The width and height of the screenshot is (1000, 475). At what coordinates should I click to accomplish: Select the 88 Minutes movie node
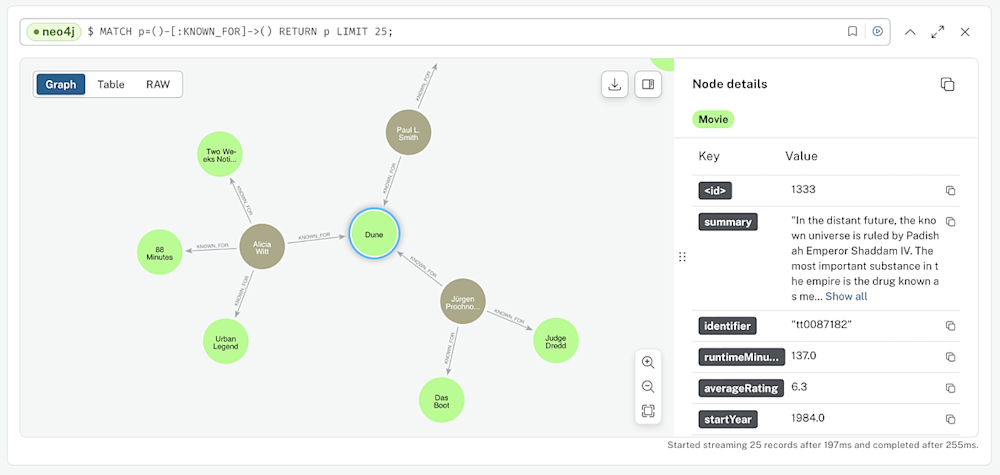159,252
